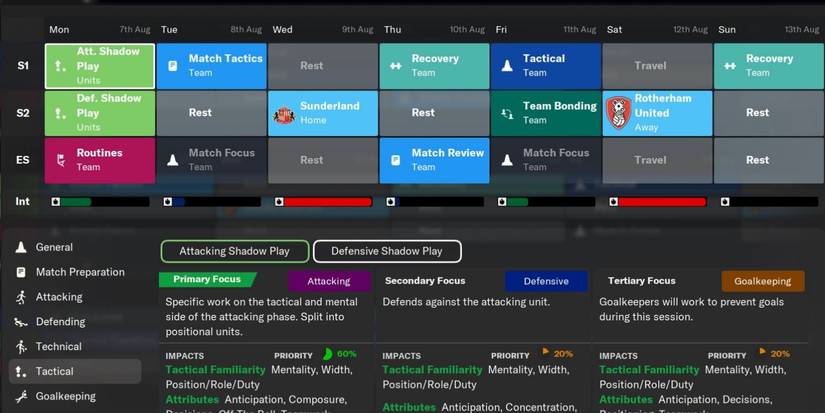Click Wednesday's Rest slot in S1
The height and width of the screenshot is (413, 825).
point(323,66)
